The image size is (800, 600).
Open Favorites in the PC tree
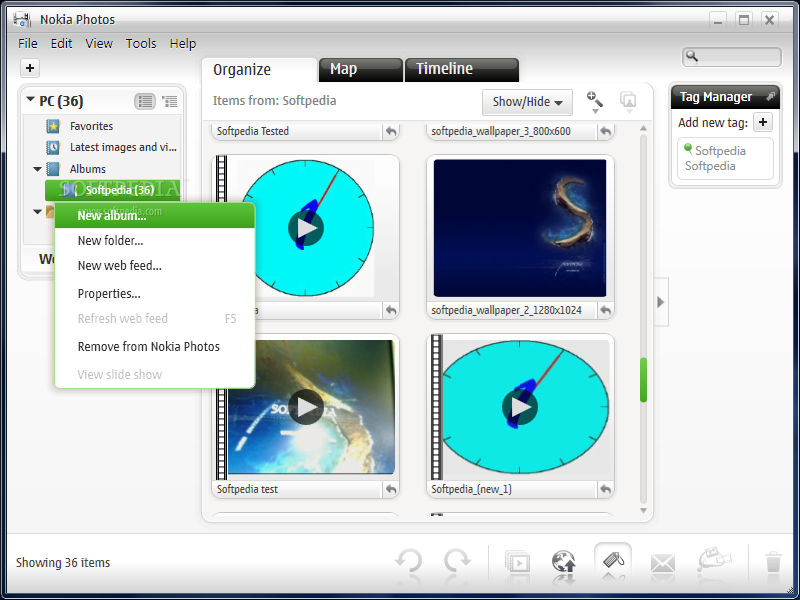(x=91, y=126)
